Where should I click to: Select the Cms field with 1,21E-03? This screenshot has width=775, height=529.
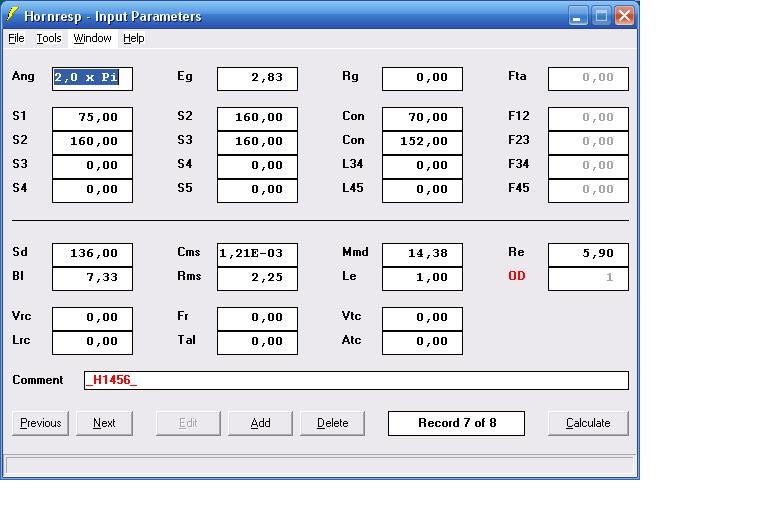258,255
